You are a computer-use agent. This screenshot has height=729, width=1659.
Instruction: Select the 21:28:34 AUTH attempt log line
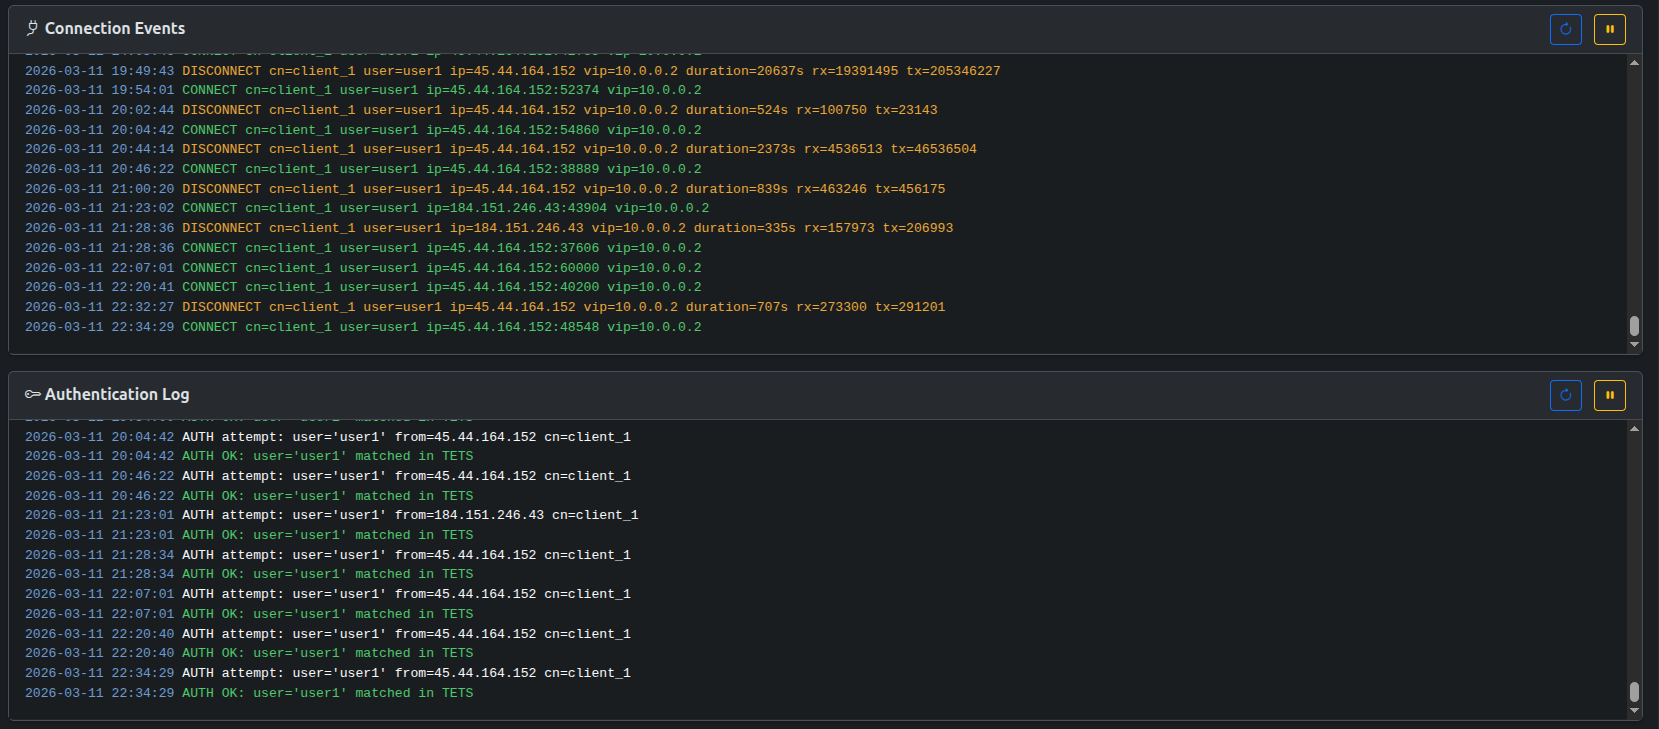click(x=328, y=555)
